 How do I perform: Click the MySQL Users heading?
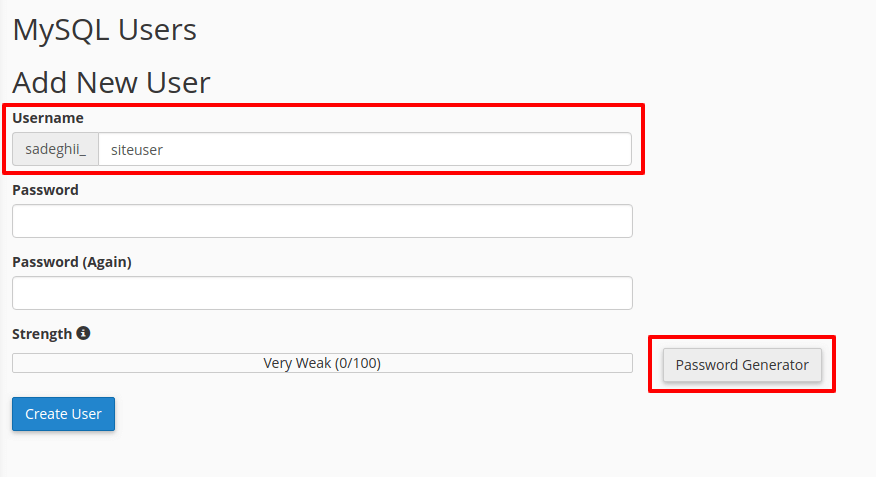pos(104,30)
